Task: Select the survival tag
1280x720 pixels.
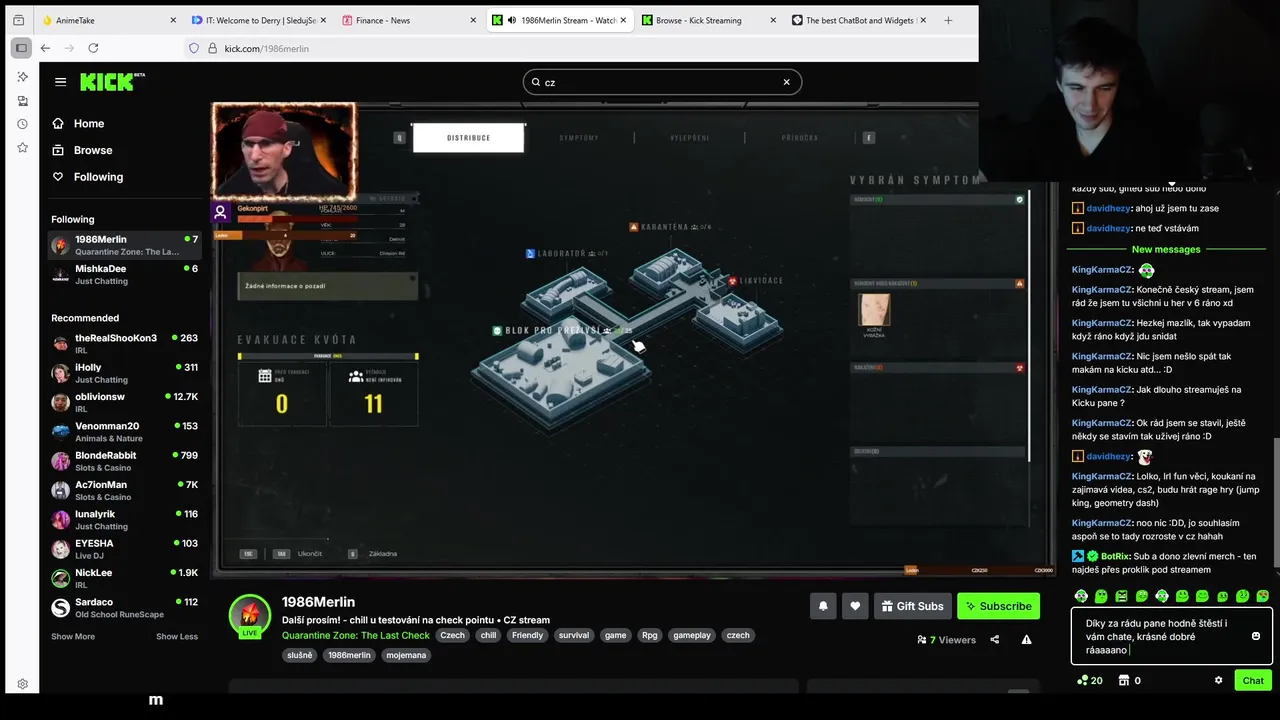Action: (574, 635)
